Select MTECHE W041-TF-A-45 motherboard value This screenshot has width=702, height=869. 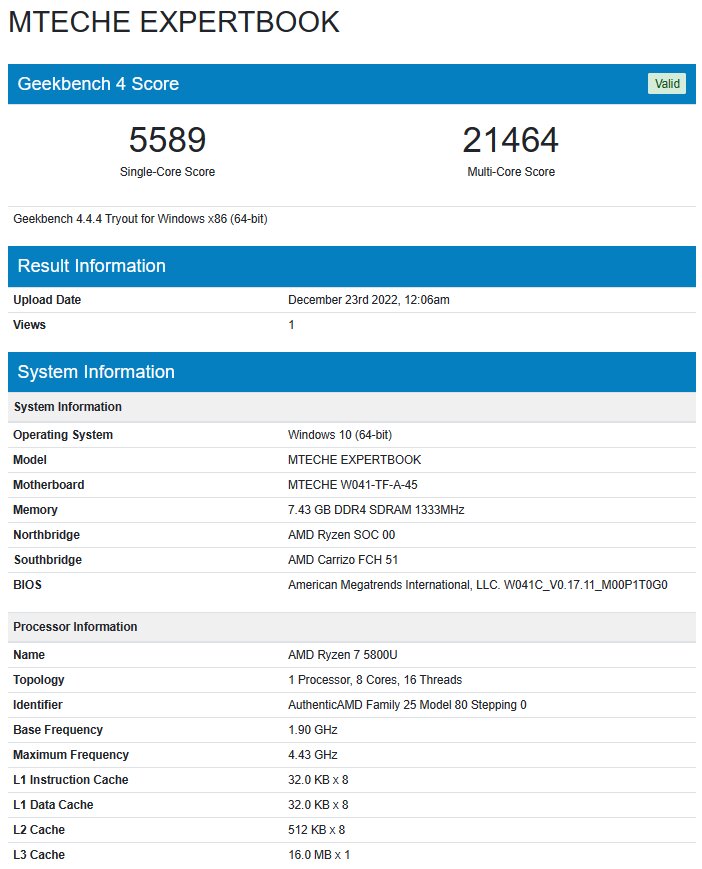click(x=352, y=485)
